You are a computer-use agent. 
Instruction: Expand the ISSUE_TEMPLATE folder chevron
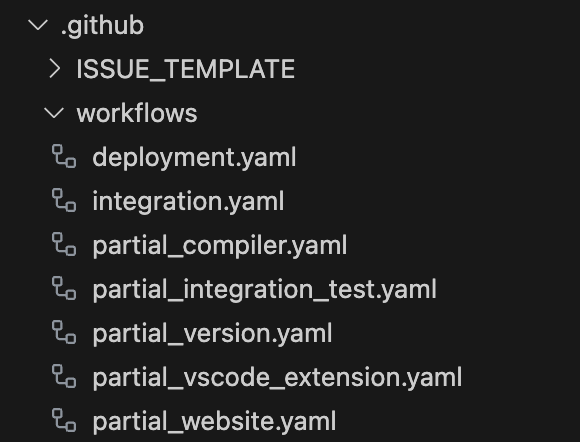pos(55,69)
